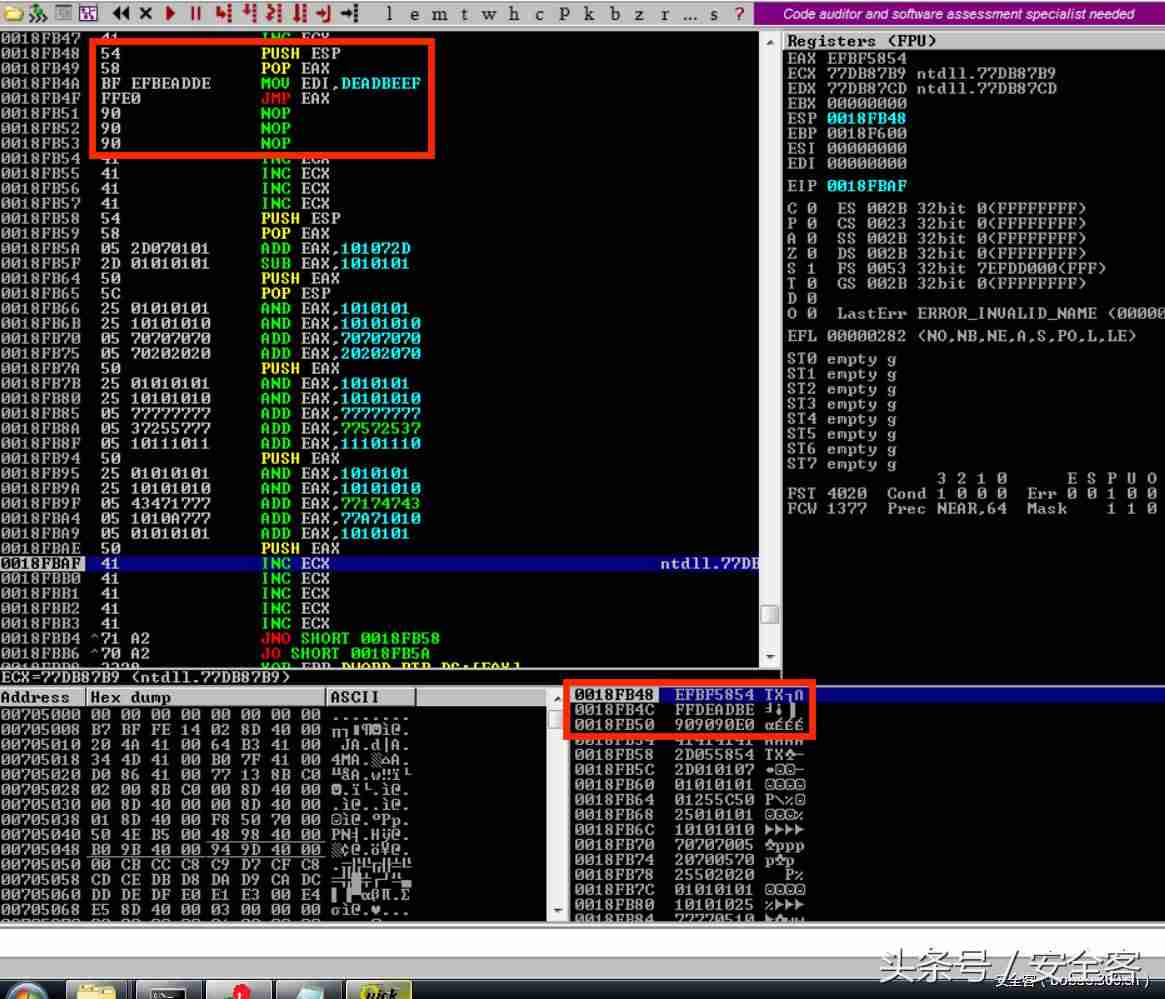Click the red question mark help icon

pos(739,13)
